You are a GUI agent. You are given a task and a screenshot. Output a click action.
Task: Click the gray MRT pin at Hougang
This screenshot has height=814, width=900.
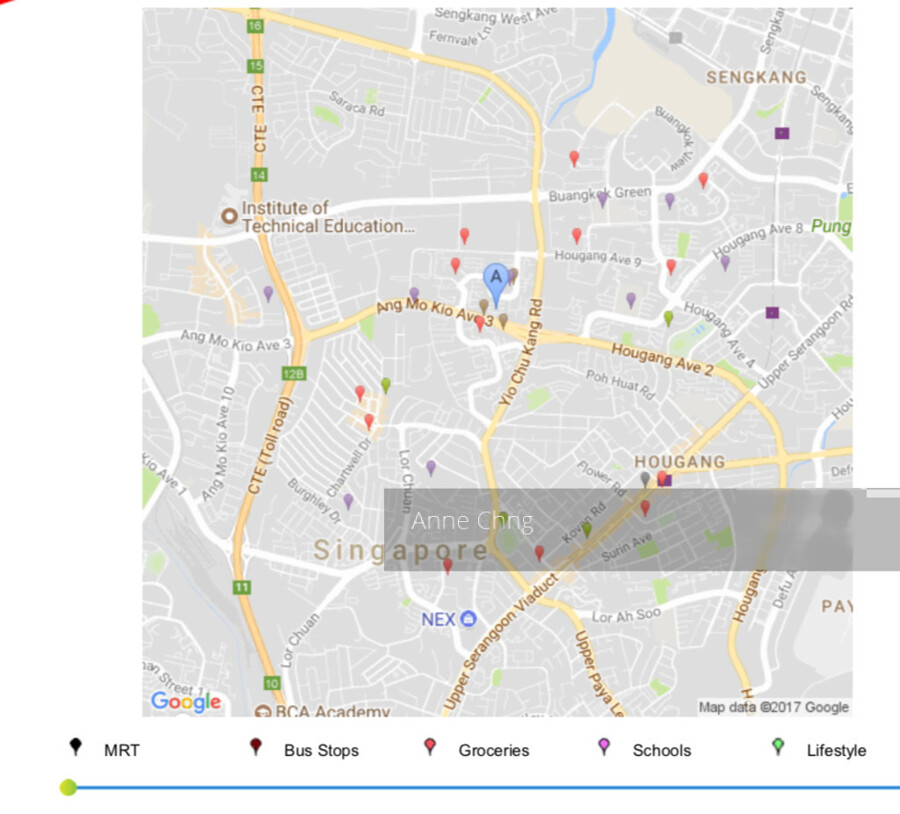pos(645,480)
